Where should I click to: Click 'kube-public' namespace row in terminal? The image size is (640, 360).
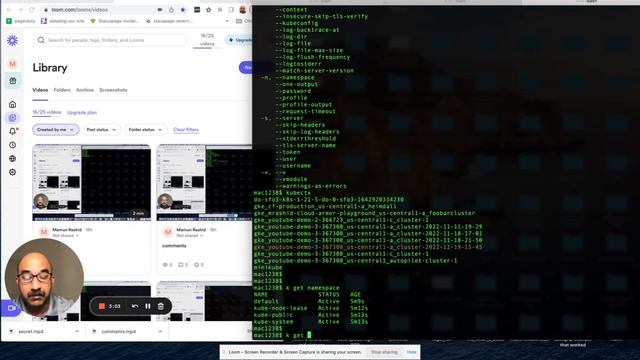[x=311, y=315]
